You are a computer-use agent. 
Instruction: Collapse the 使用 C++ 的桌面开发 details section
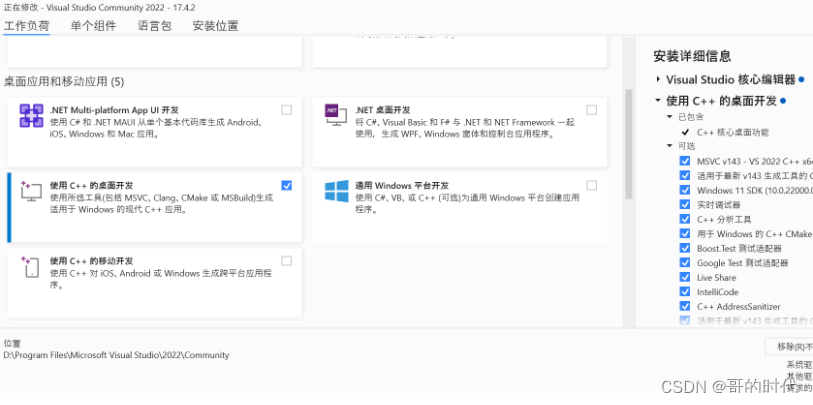[x=657, y=101]
